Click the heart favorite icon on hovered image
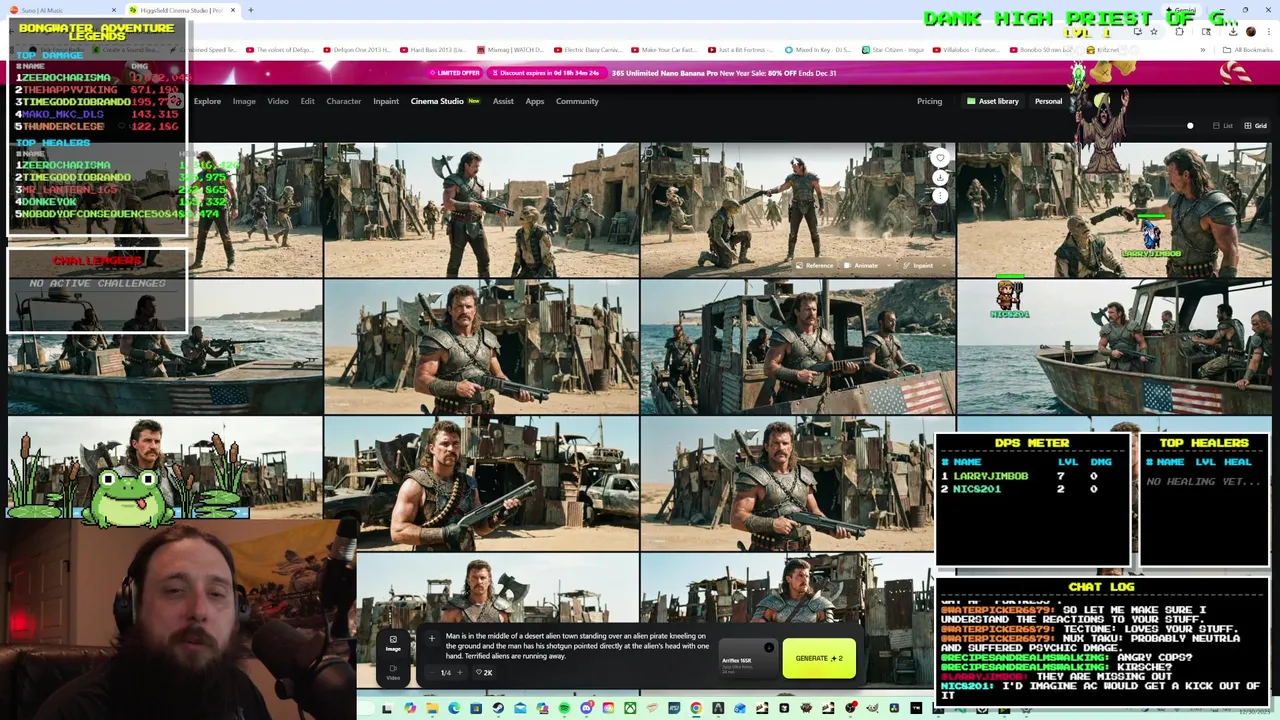The height and width of the screenshot is (720, 1280). pos(940,158)
